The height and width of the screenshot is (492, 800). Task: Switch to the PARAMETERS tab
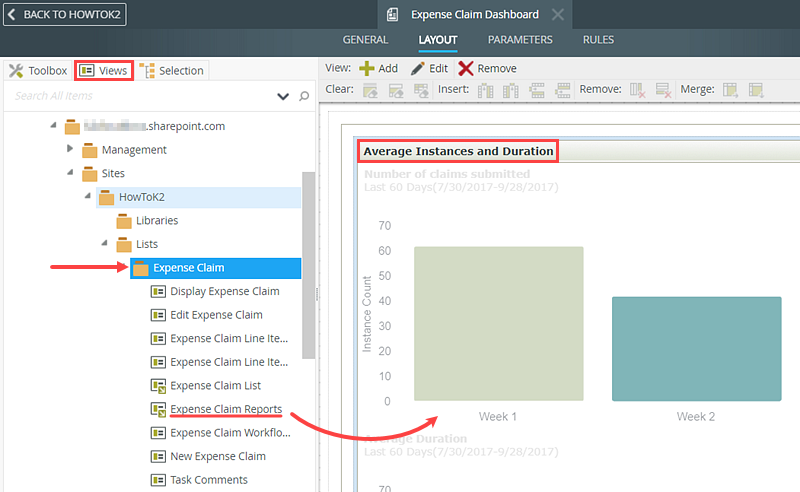click(520, 40)
